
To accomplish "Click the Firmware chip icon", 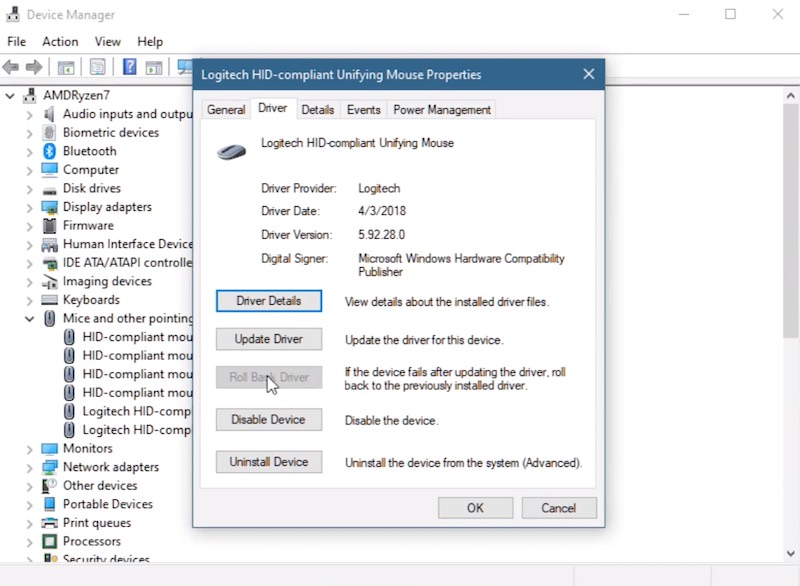I will pos(49,225).
